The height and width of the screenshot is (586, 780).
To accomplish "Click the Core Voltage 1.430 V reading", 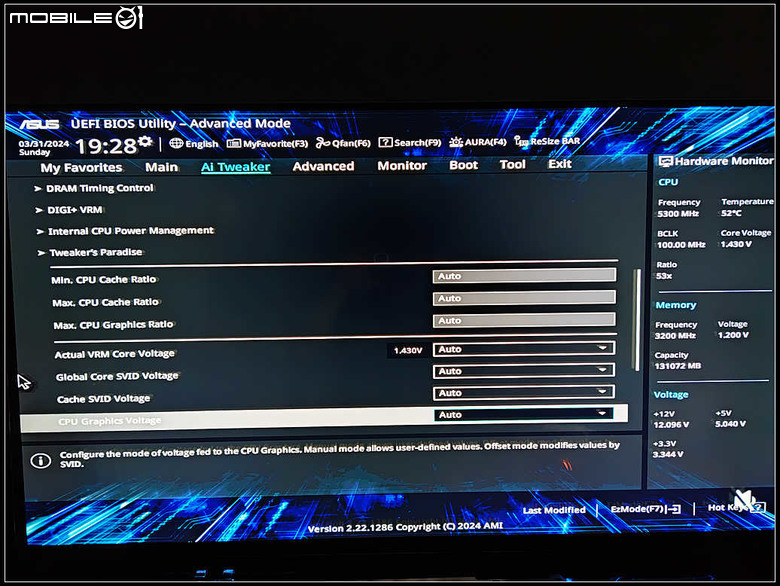I will pyautogui.click(x=736, y=244).
